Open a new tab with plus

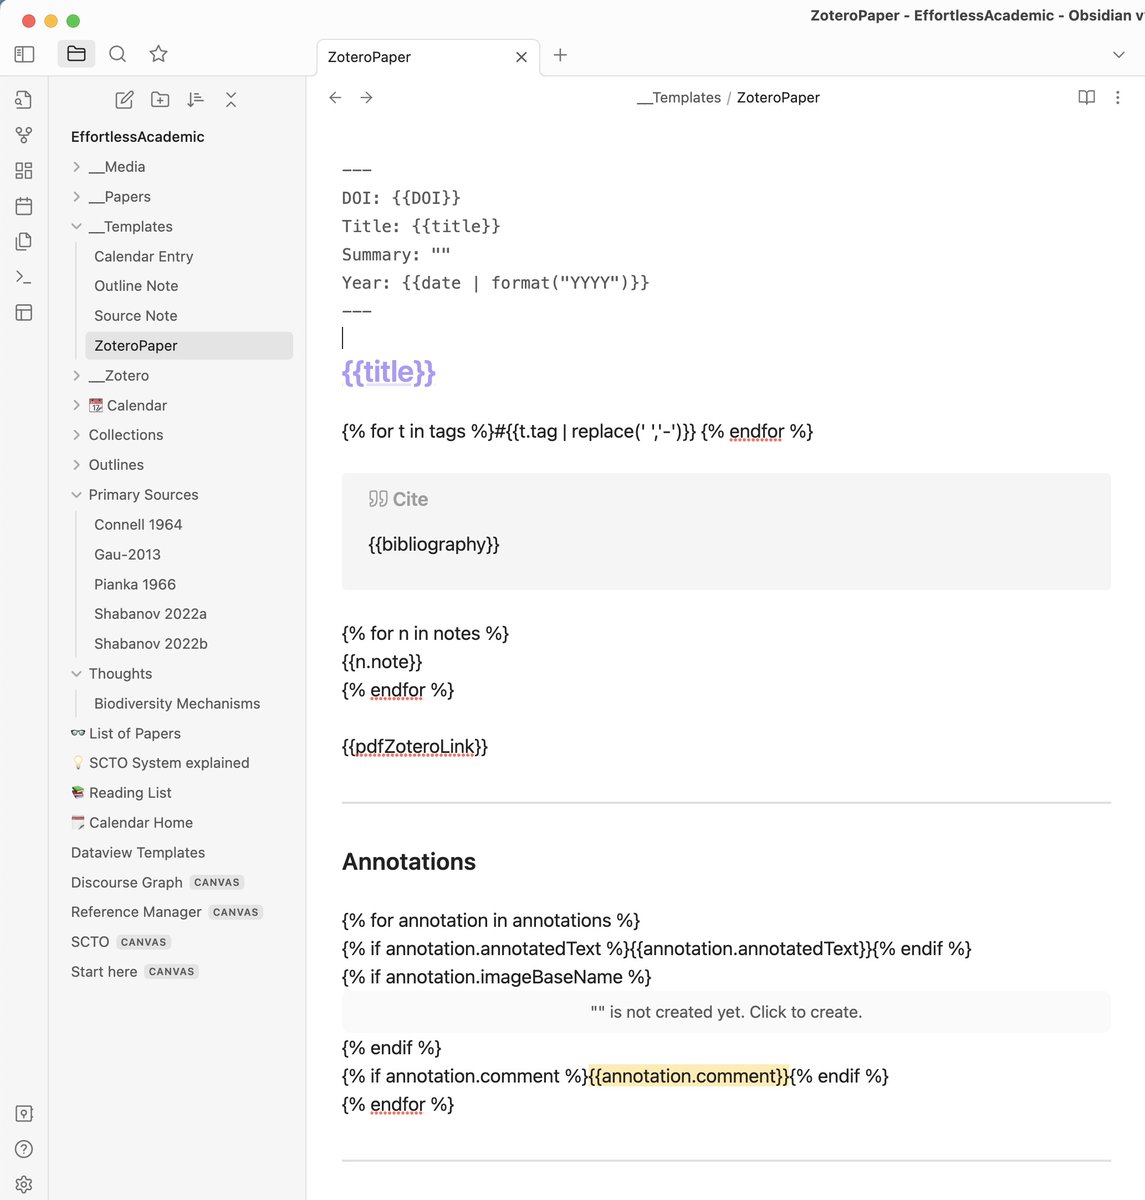point(560,55)
